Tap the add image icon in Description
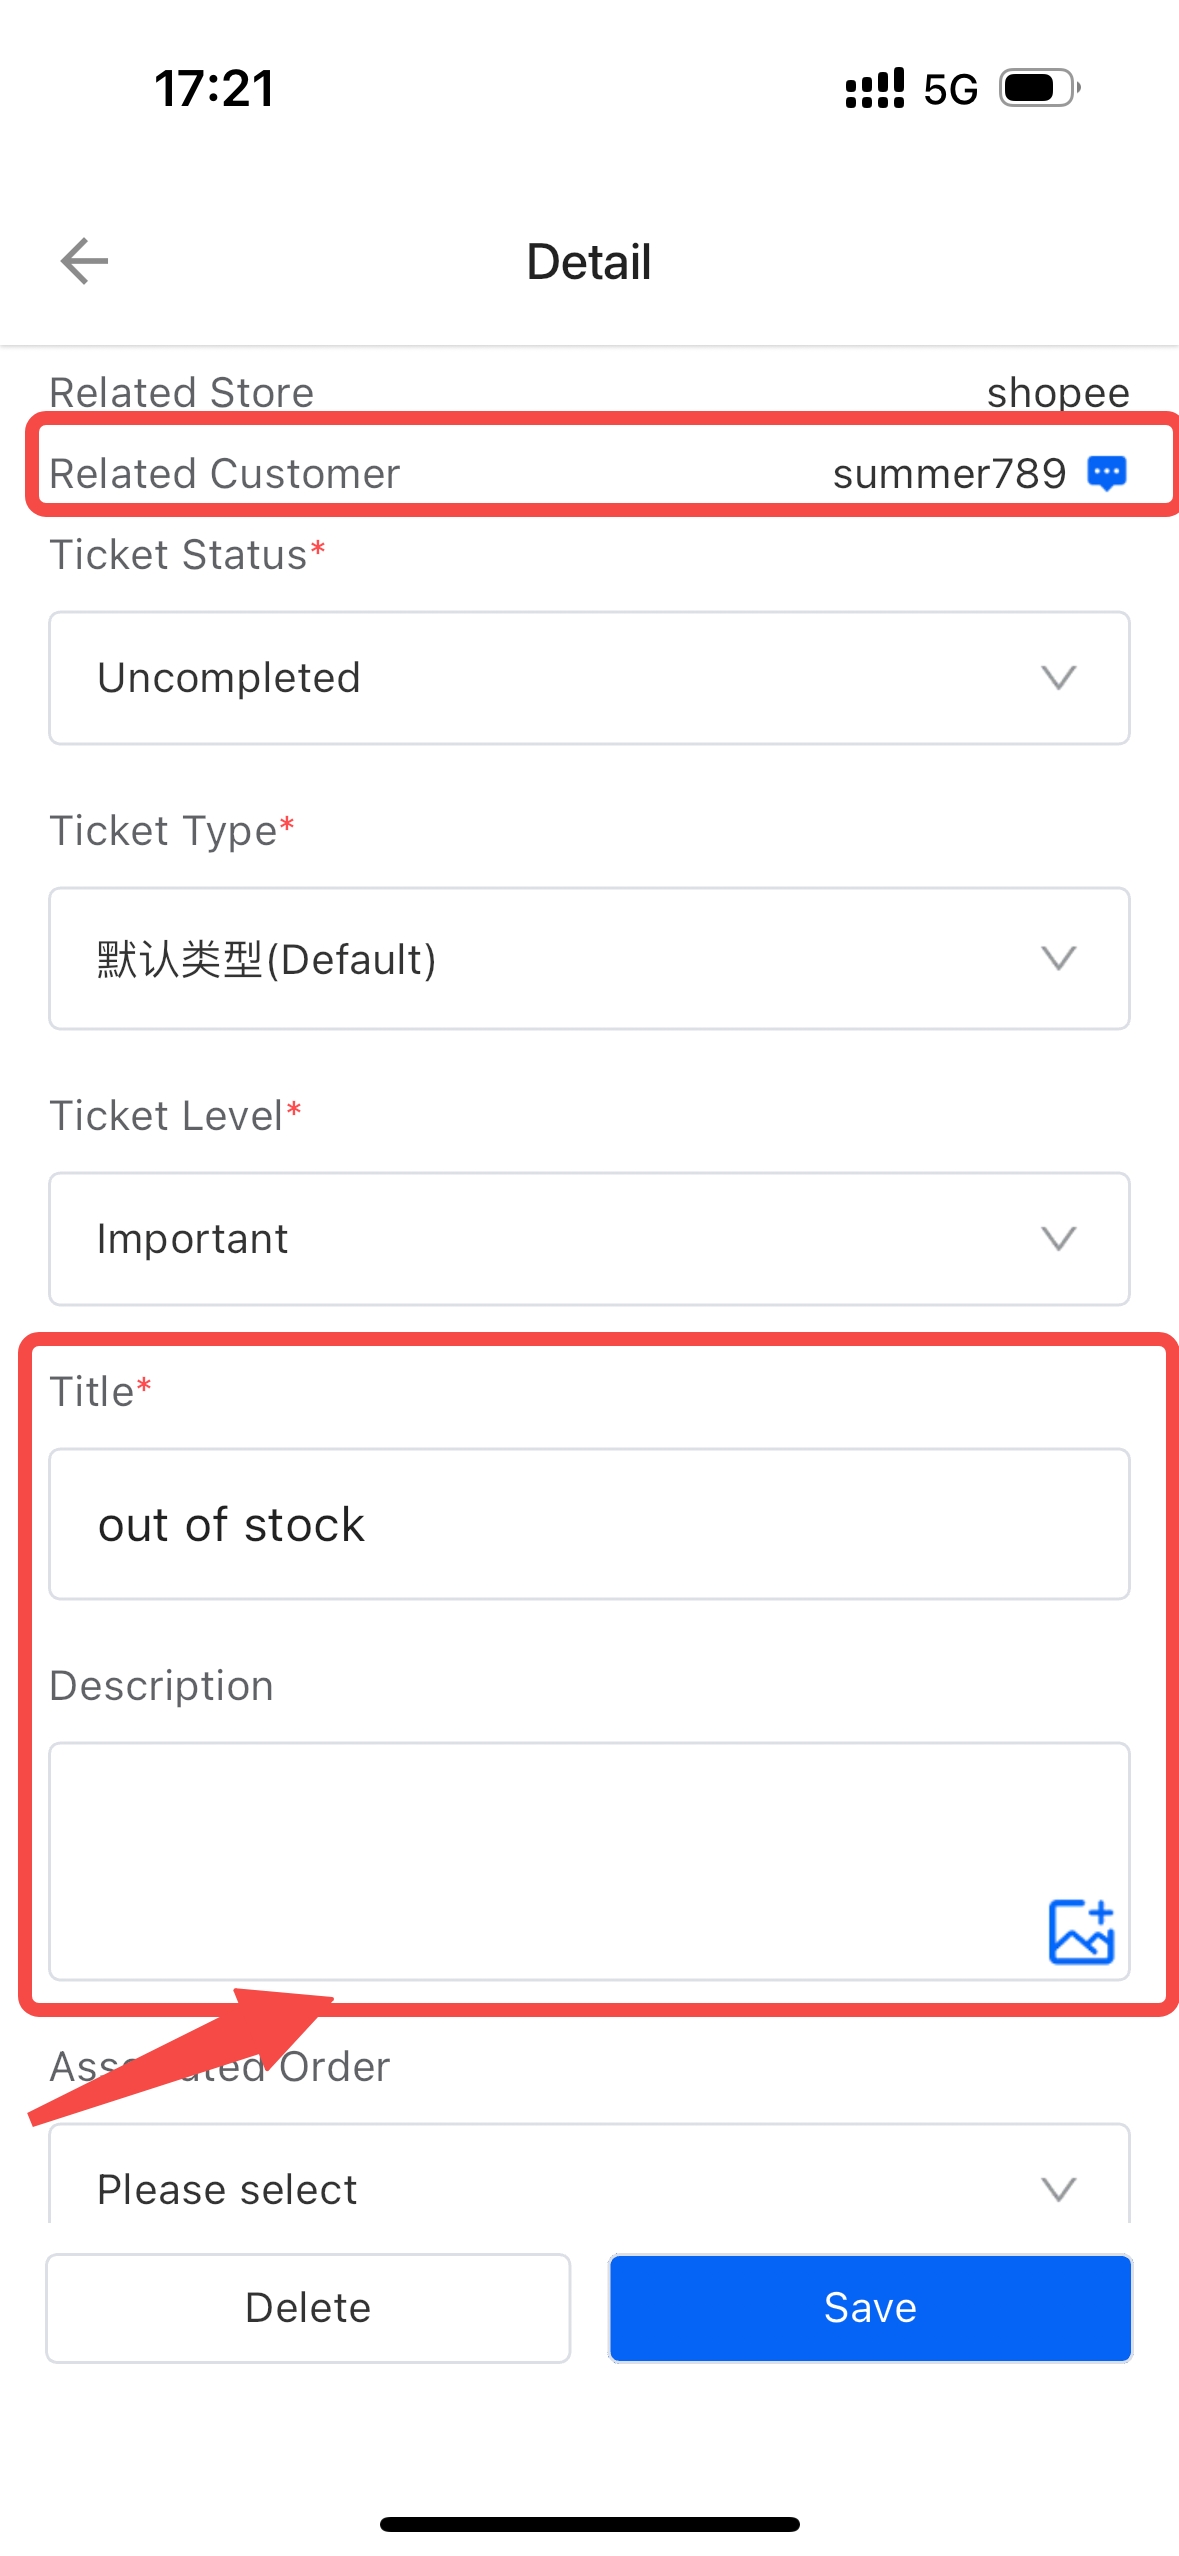Screen dimensions: 1179x2556 click(1081, 1931)
